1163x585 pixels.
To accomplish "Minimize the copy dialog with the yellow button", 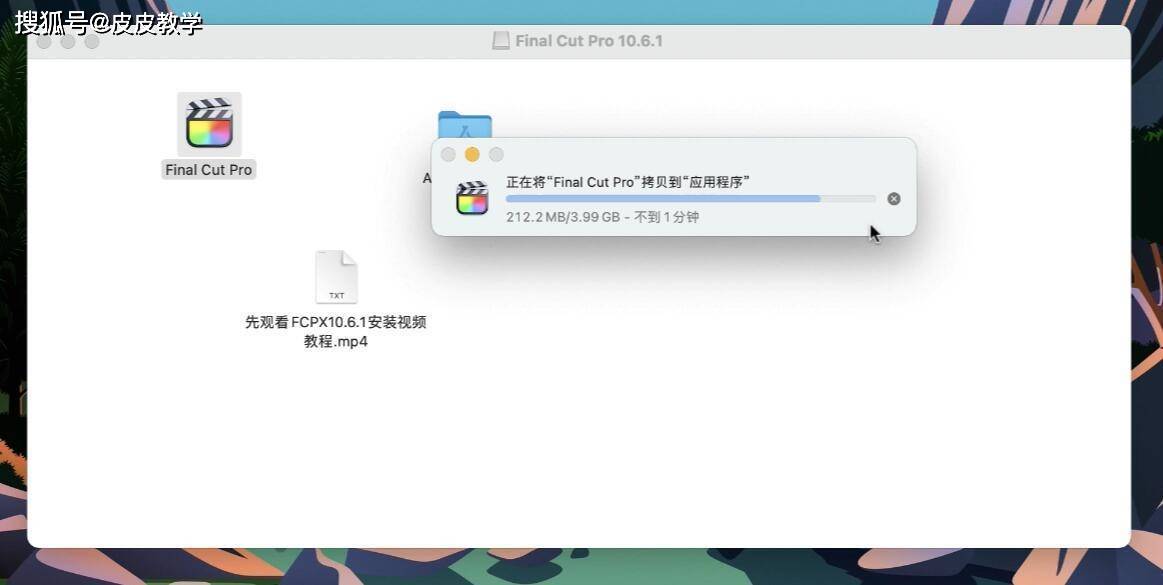I will 472,154.
